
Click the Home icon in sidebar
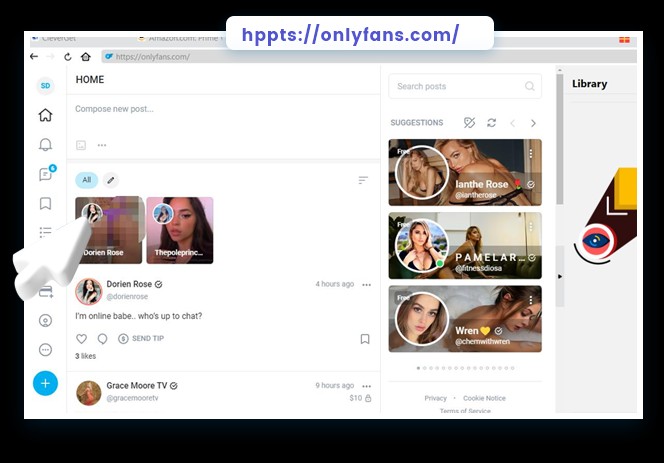point(45,115)
